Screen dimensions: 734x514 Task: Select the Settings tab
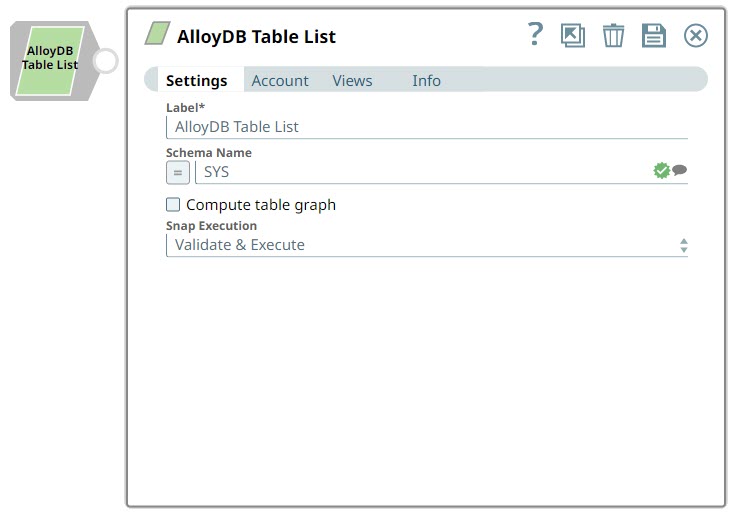point(196,81)
